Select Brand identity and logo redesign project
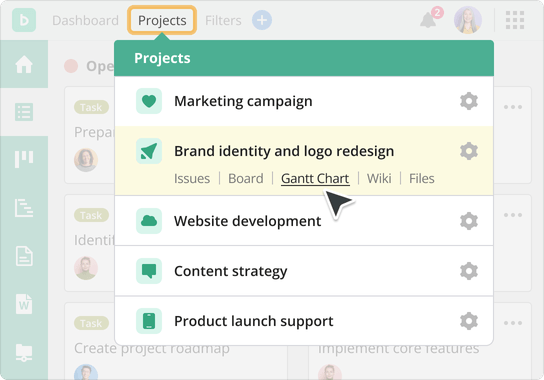544x380 pixels. pyautogui.click(x=284, y=151)
